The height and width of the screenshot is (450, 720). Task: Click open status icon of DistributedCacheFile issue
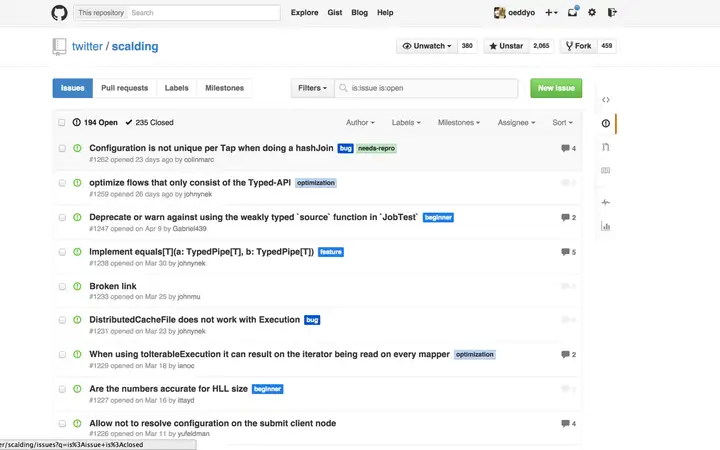point(77,320)
